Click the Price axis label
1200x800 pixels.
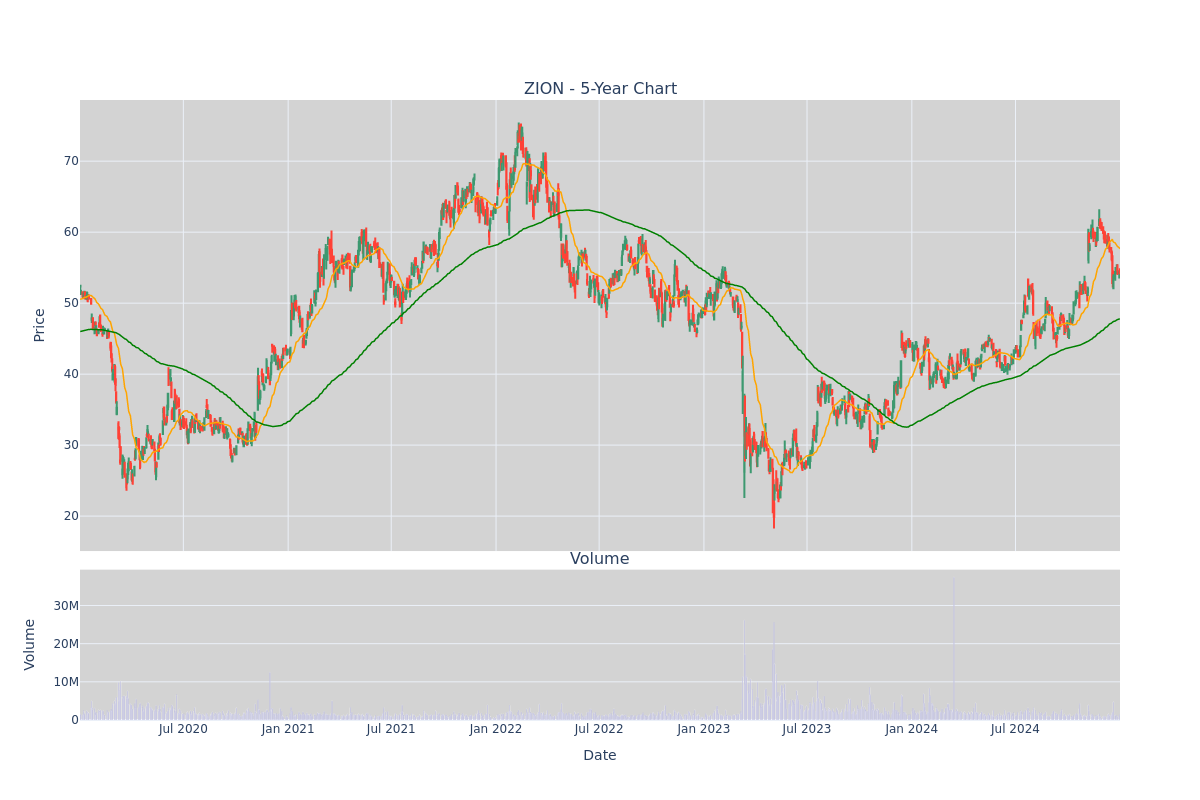pos(40,325)
